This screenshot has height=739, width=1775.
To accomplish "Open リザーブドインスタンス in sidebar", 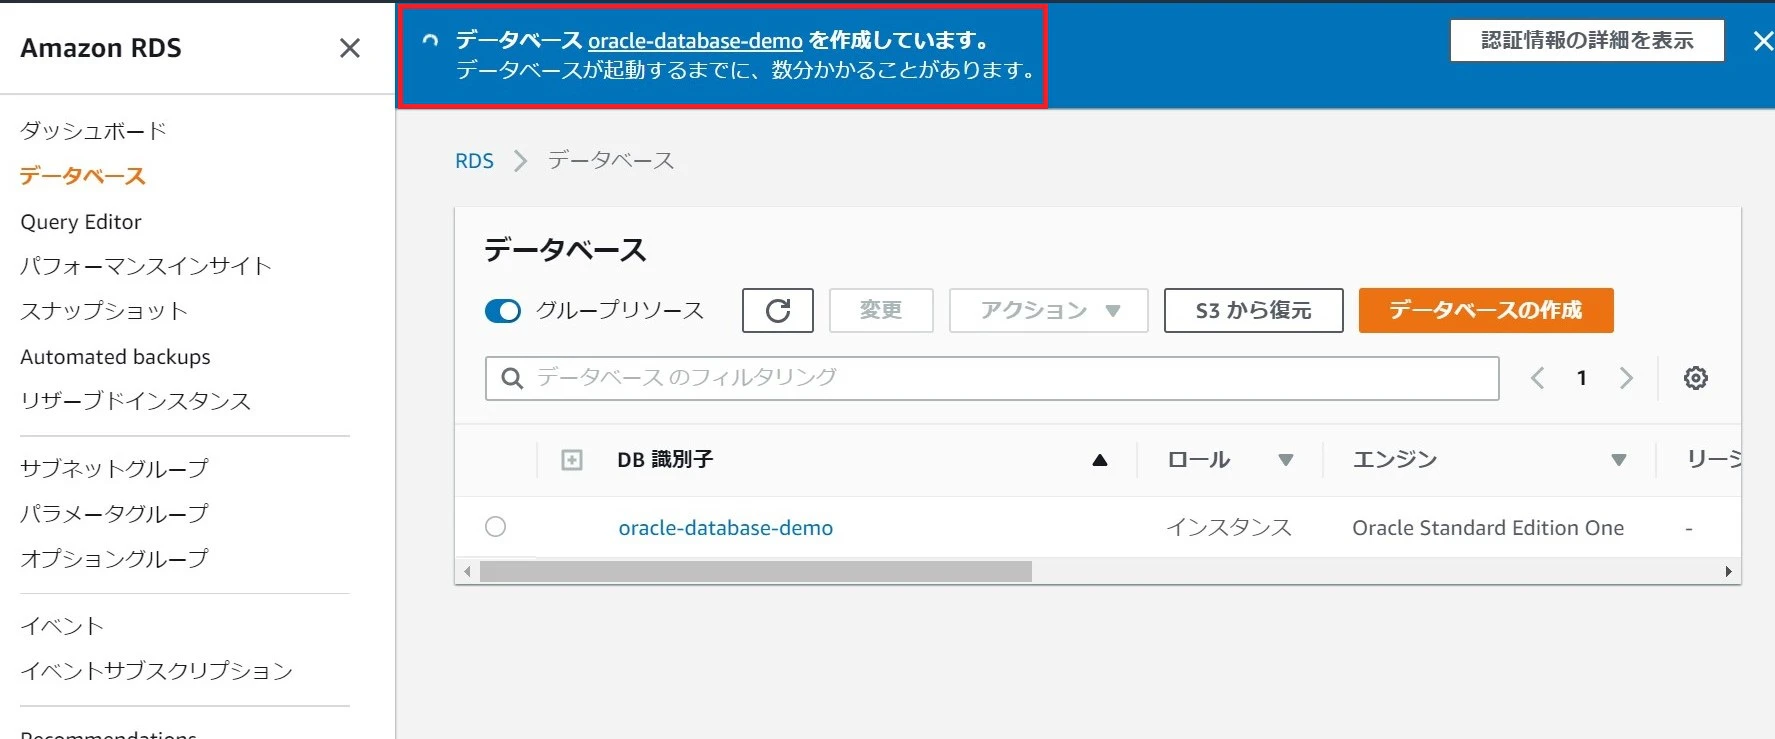I will tap(135, 401).
